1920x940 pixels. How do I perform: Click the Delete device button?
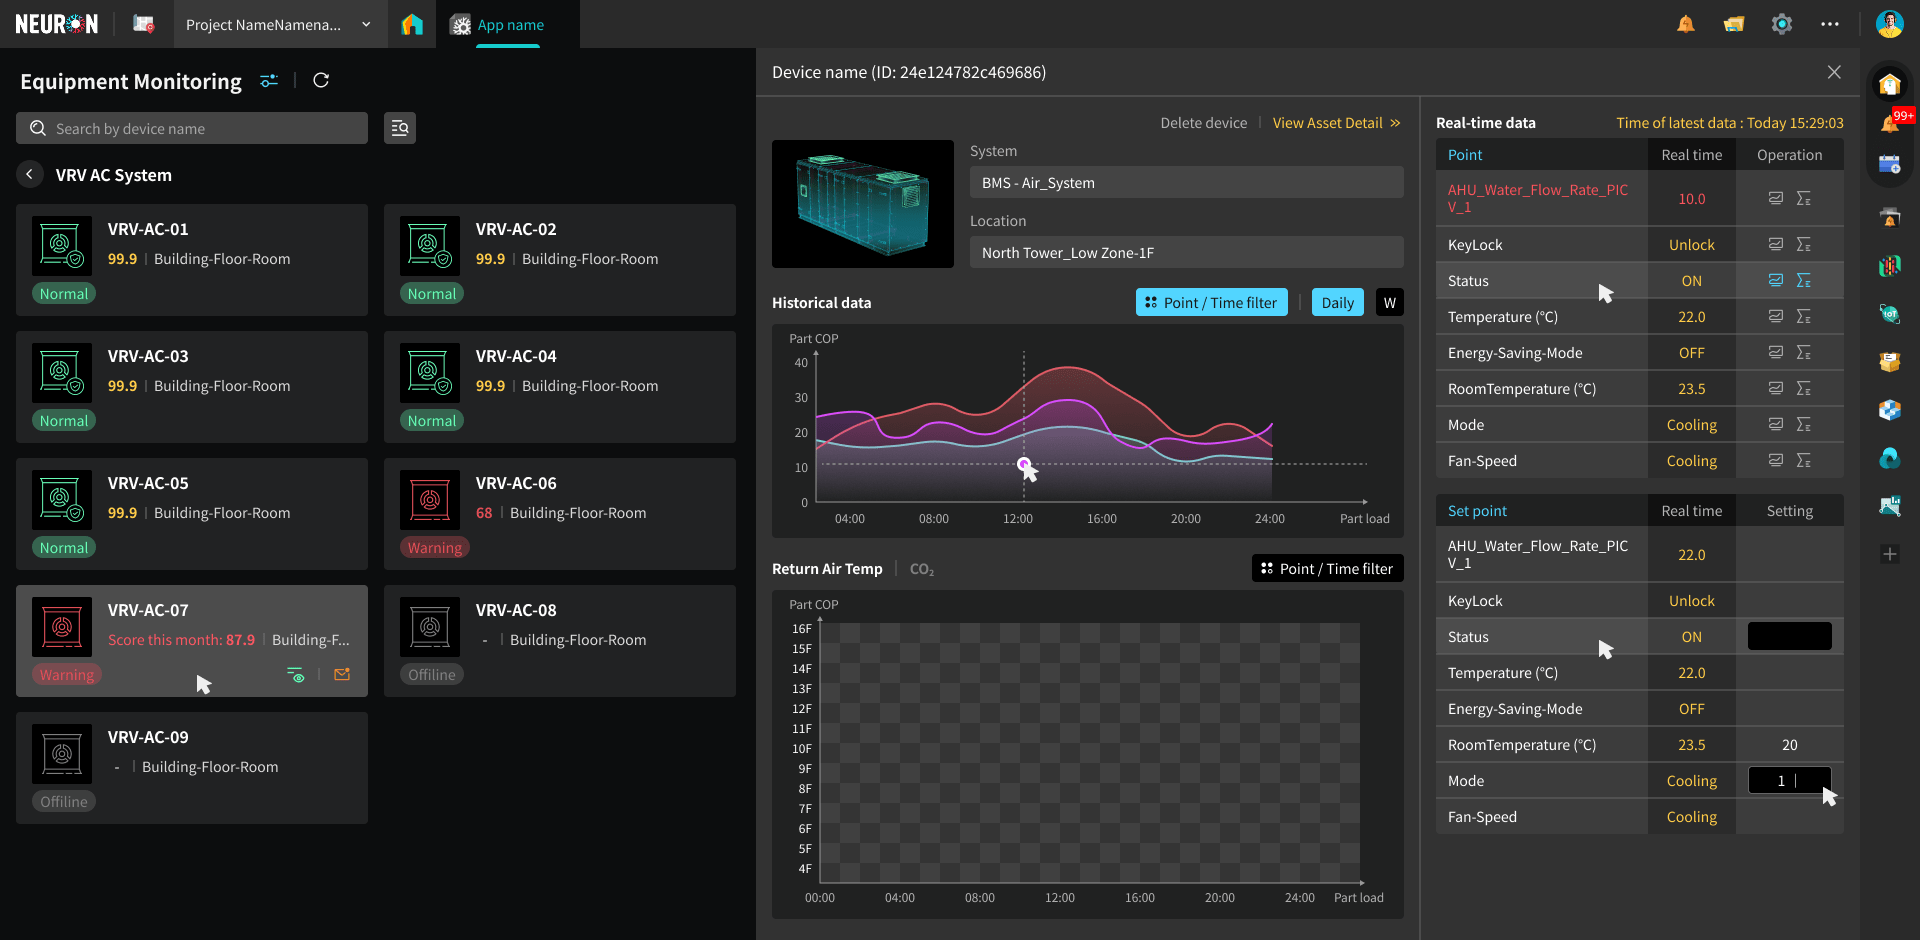[x=1203, y=122]
